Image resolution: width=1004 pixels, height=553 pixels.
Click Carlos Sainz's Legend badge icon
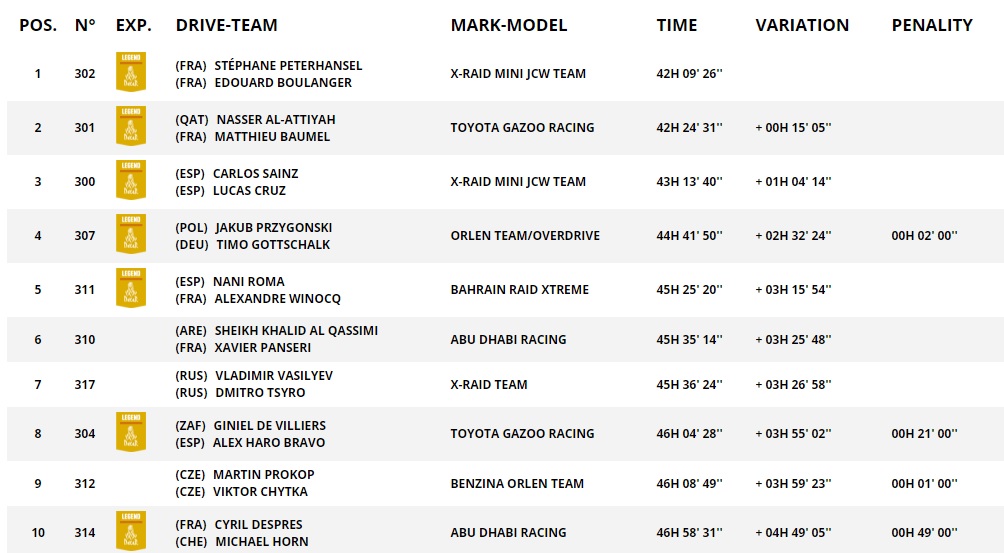pos(131,181)
